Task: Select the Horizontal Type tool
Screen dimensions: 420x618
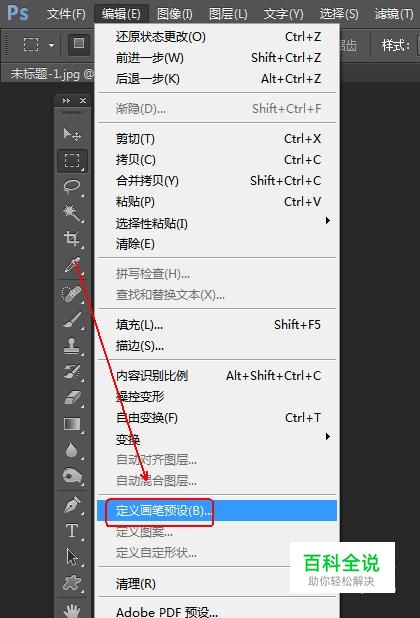Action: click(72, 531)
